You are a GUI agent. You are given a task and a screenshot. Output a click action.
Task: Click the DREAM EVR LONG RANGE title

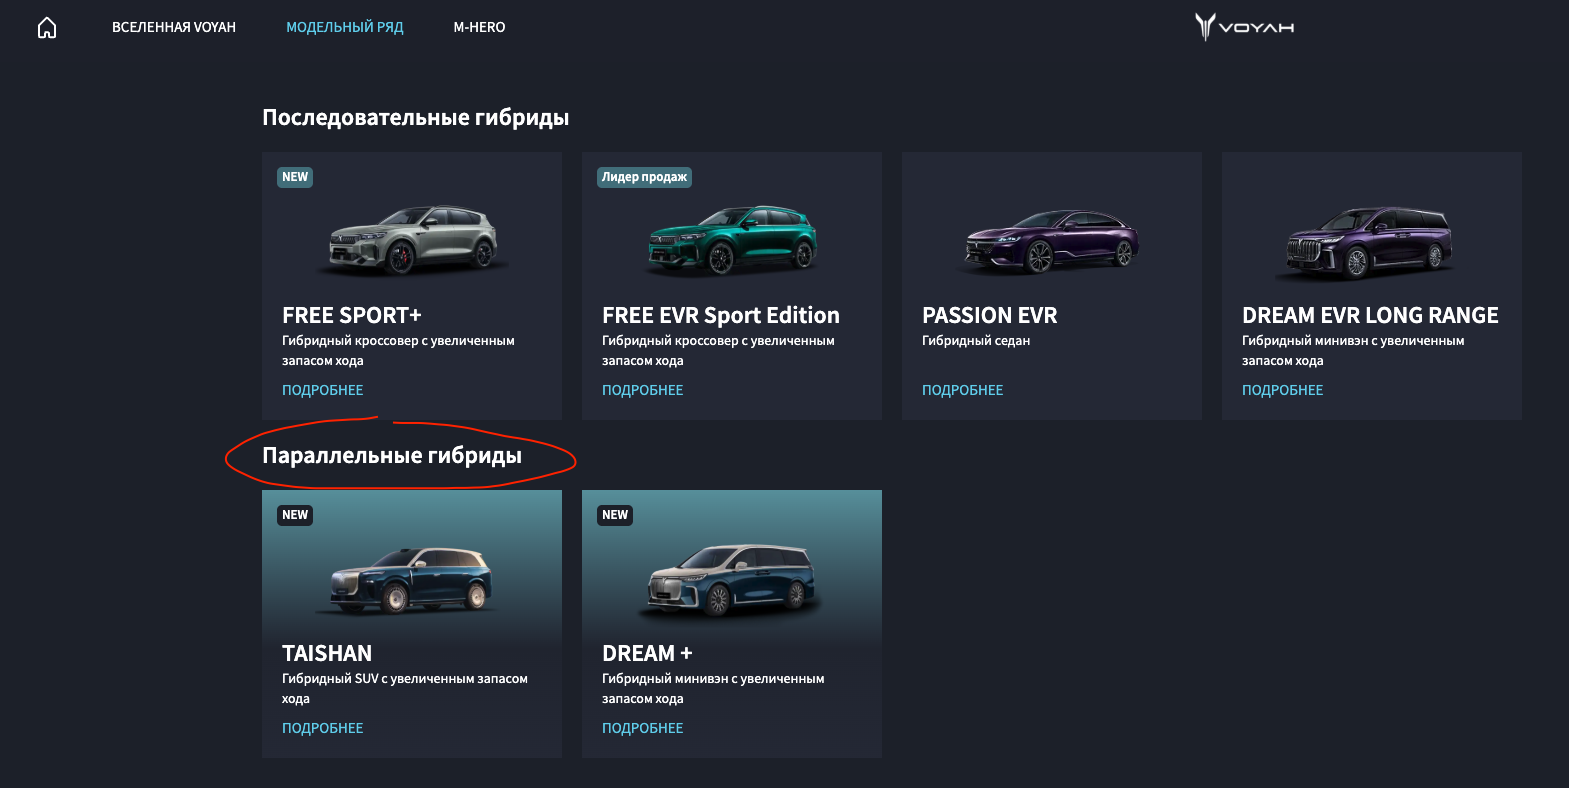[1370, 315]
